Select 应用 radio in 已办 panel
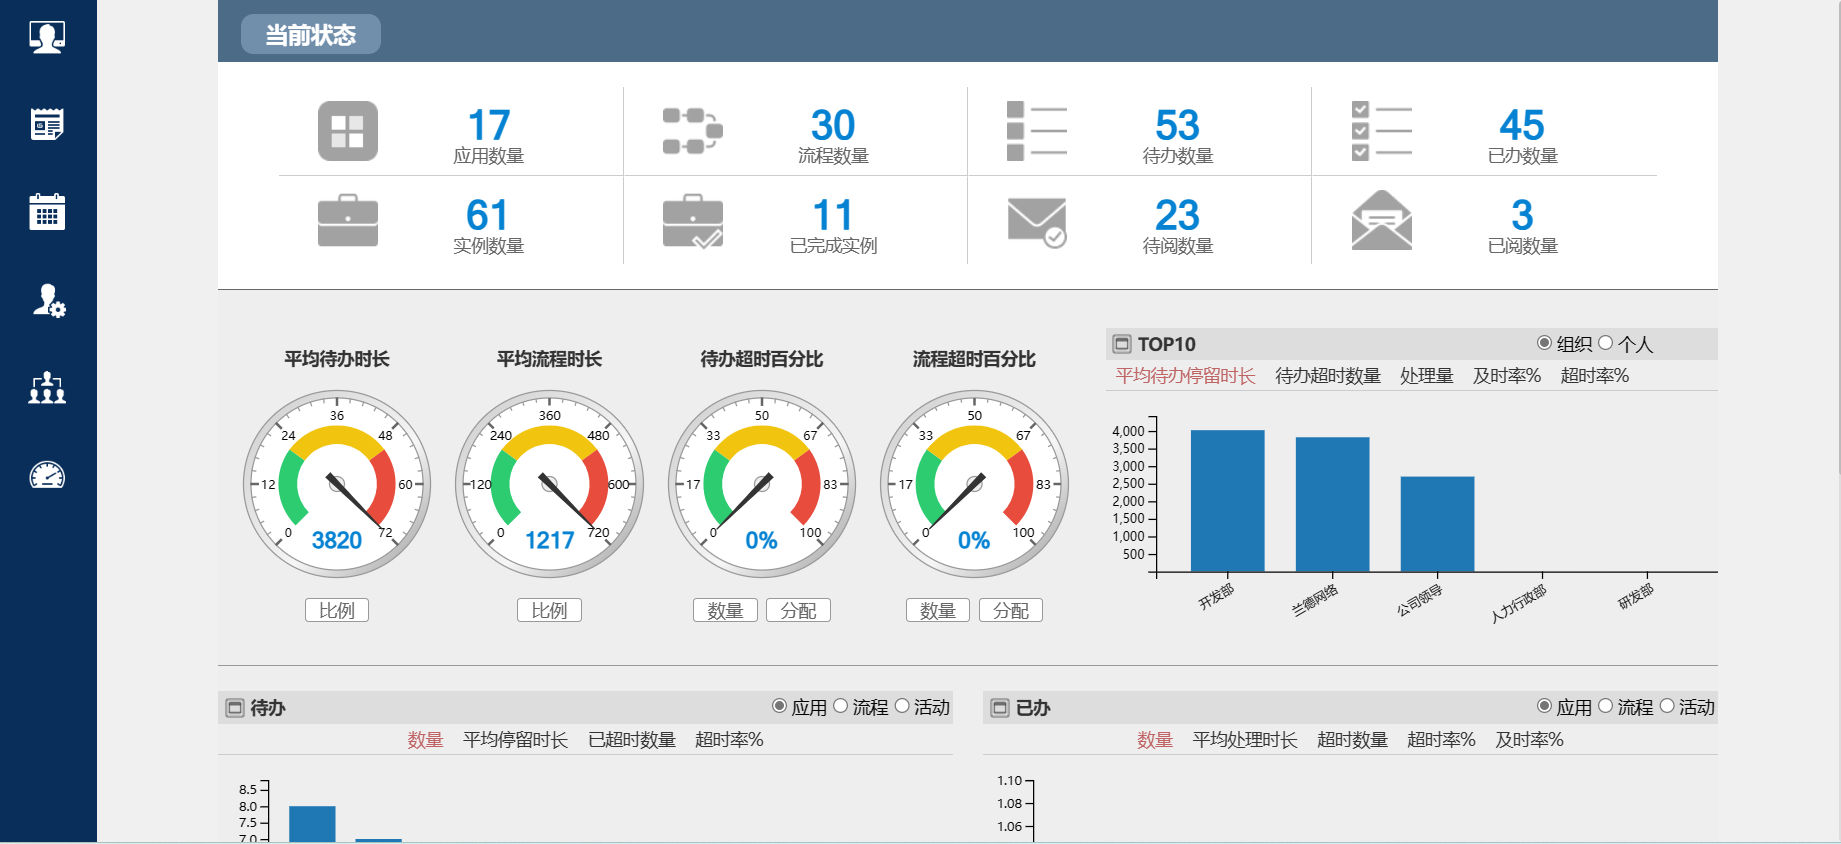The height and width of the screenshot is (844, 1841). point(1545,706)
